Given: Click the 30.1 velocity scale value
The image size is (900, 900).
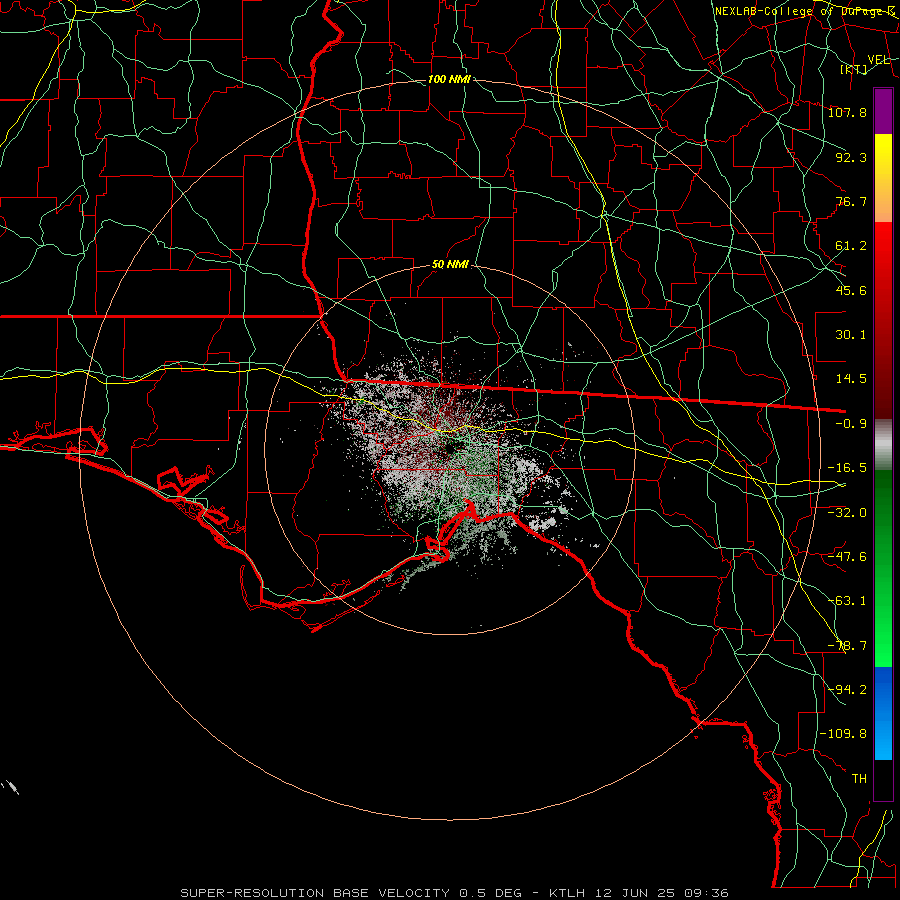Looking at the screenshot, I should click(x=851, y=335).
